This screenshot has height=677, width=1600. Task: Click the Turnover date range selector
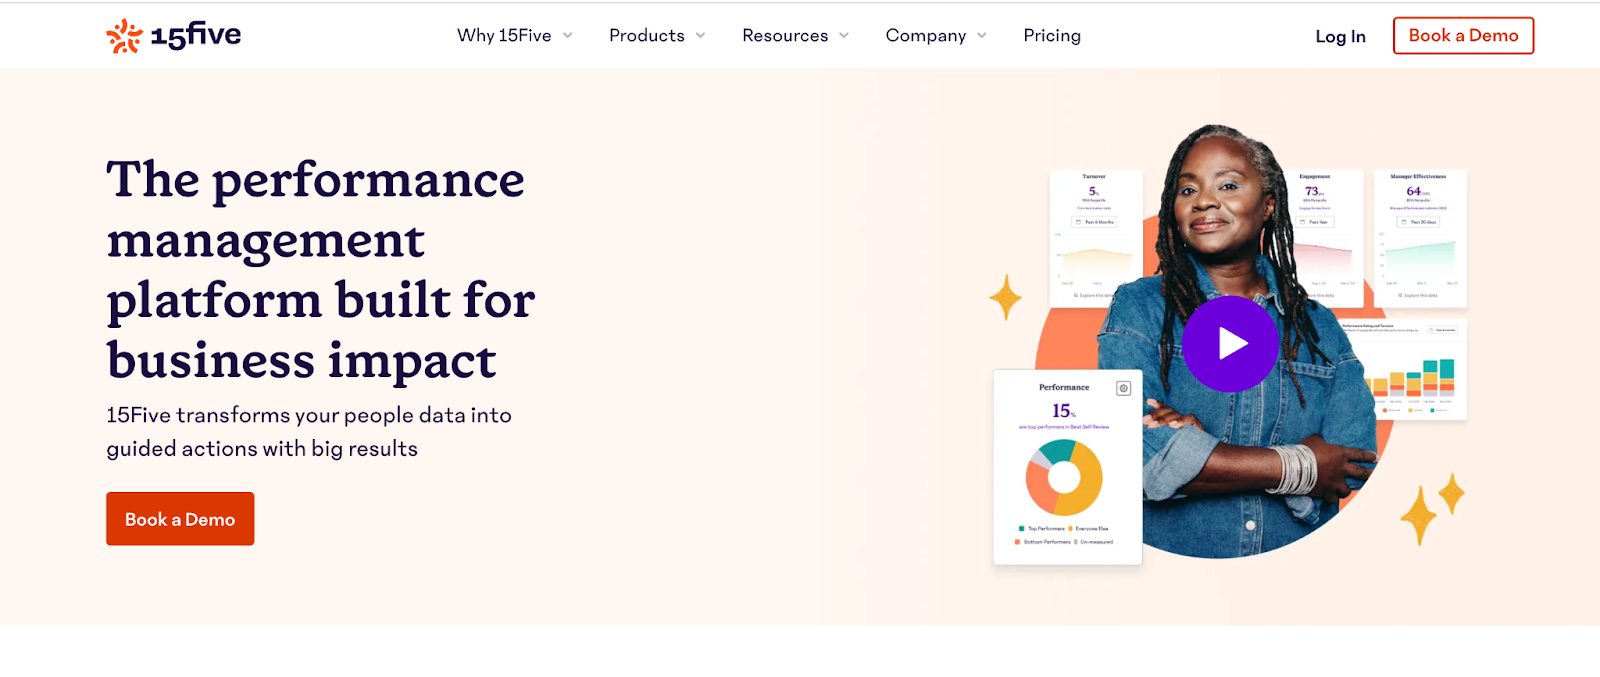coord(1094,222)
